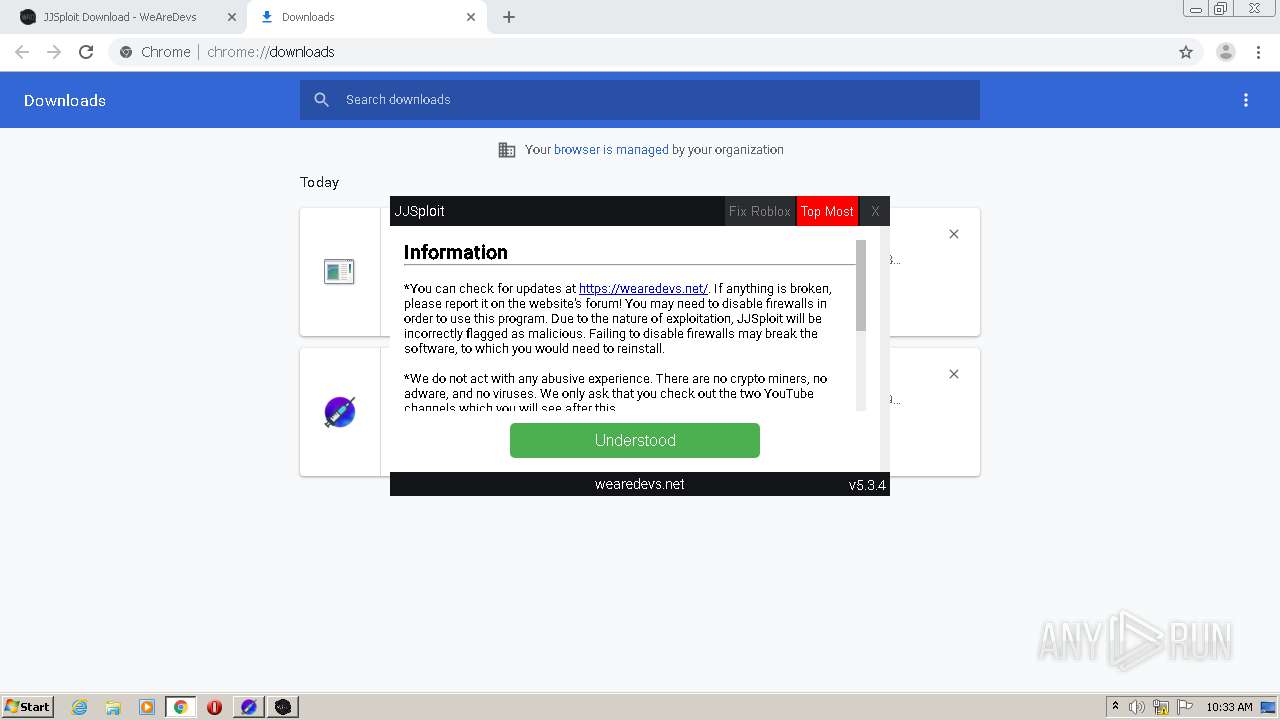Click the 10:33 AM taskbar clock
The image size is (1280, 720).
[x=1229, y=707]
